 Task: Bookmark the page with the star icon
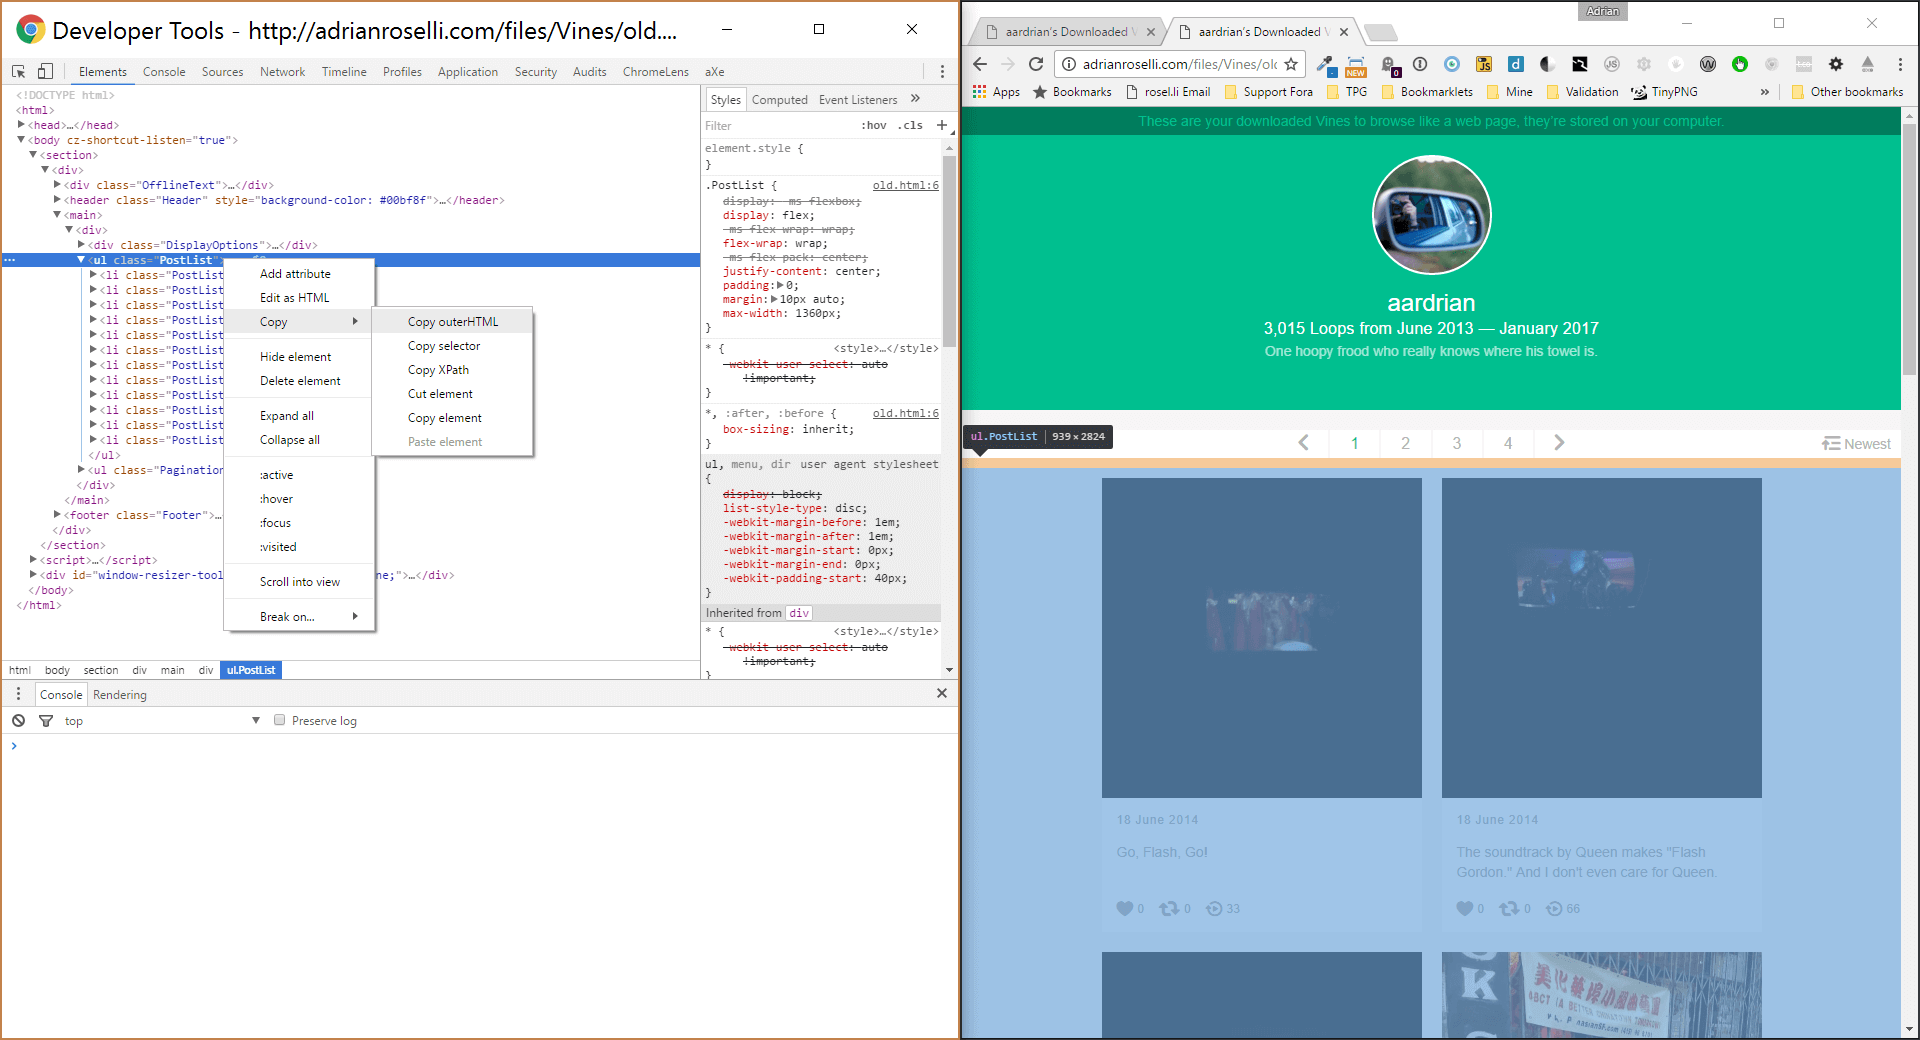click(1291, 64)
